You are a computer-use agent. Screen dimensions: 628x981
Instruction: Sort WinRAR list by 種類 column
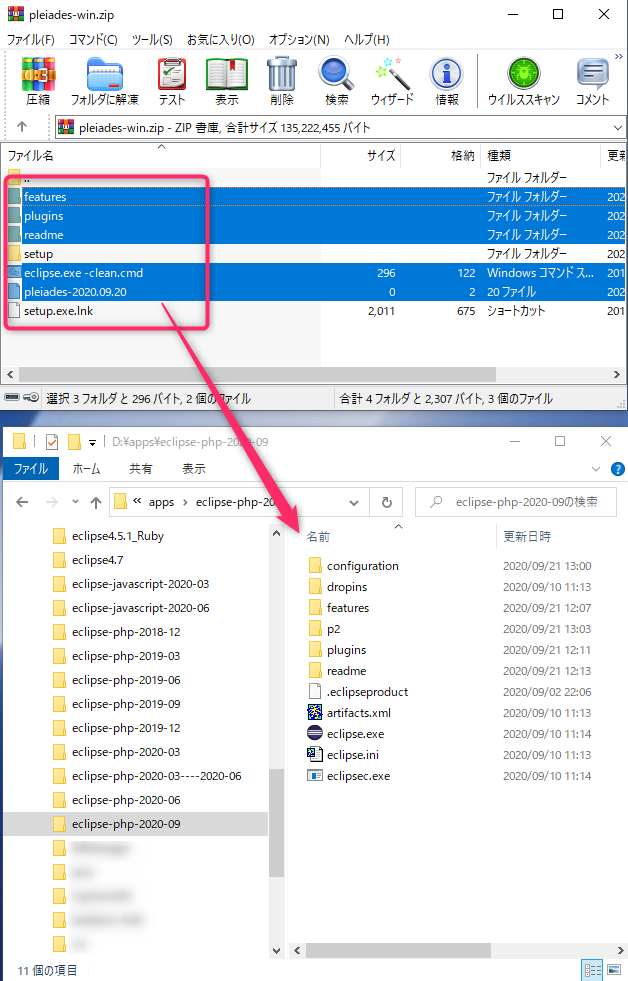pos(540,156)
